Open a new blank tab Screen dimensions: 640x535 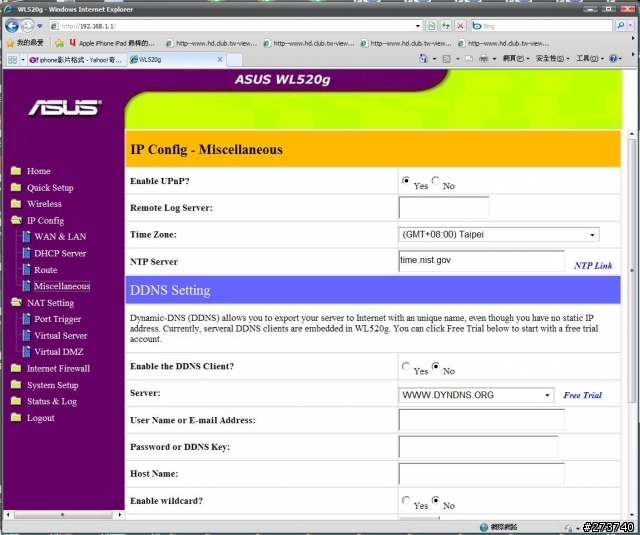click(x=234, y=60)
